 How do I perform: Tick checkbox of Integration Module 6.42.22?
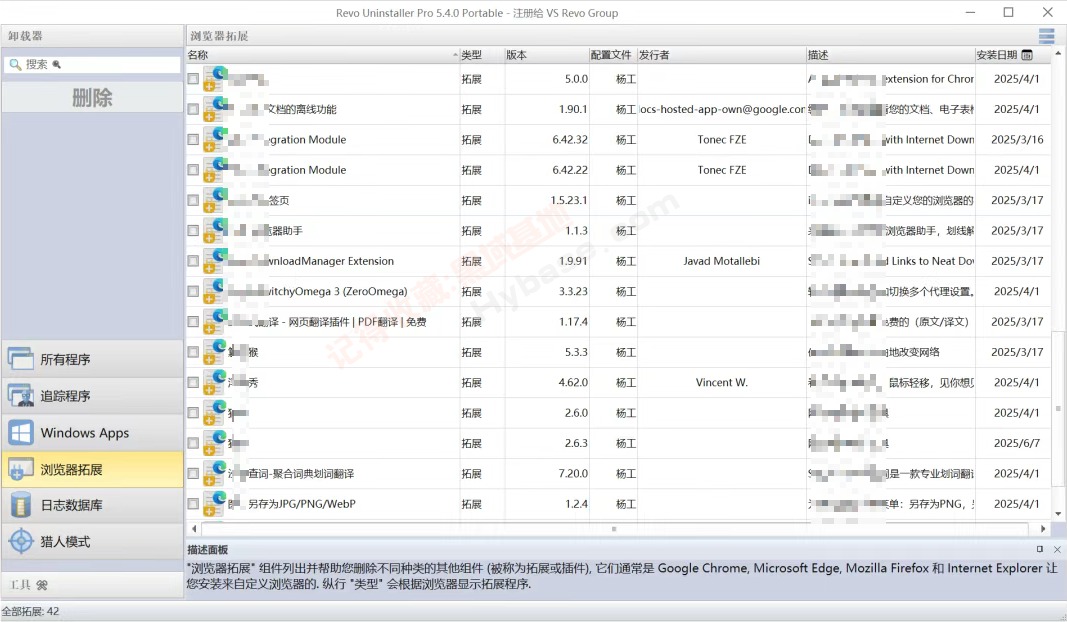coord(193,170)
